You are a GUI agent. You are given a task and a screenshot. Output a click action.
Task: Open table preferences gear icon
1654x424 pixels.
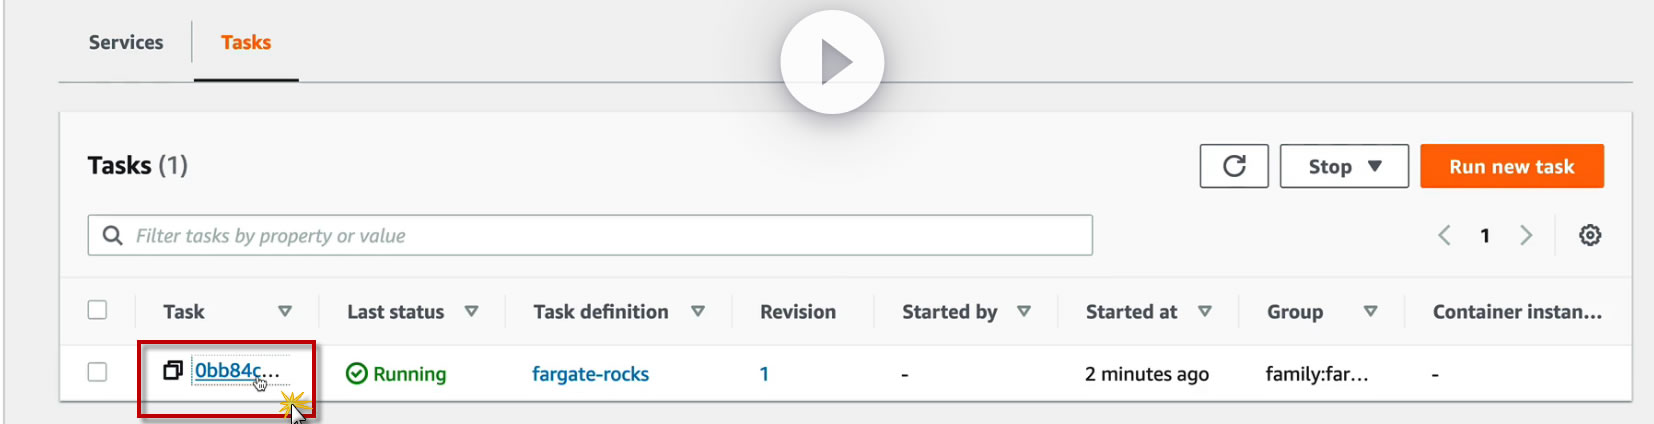pyautogui.click(x=1590, y=235)
